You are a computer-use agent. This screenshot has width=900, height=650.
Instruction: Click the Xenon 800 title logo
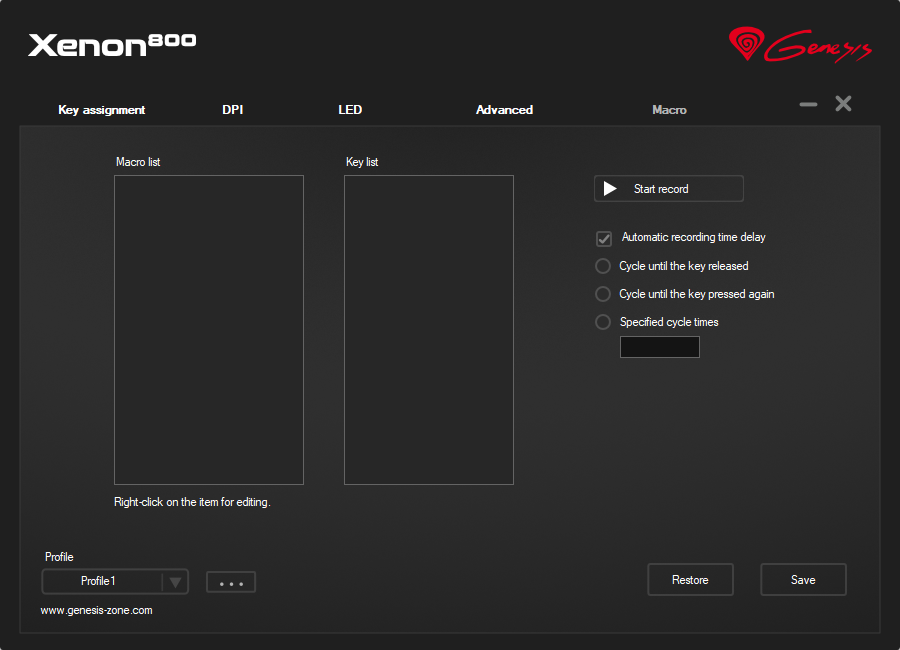pyautogui.click(x=112, y=45)
